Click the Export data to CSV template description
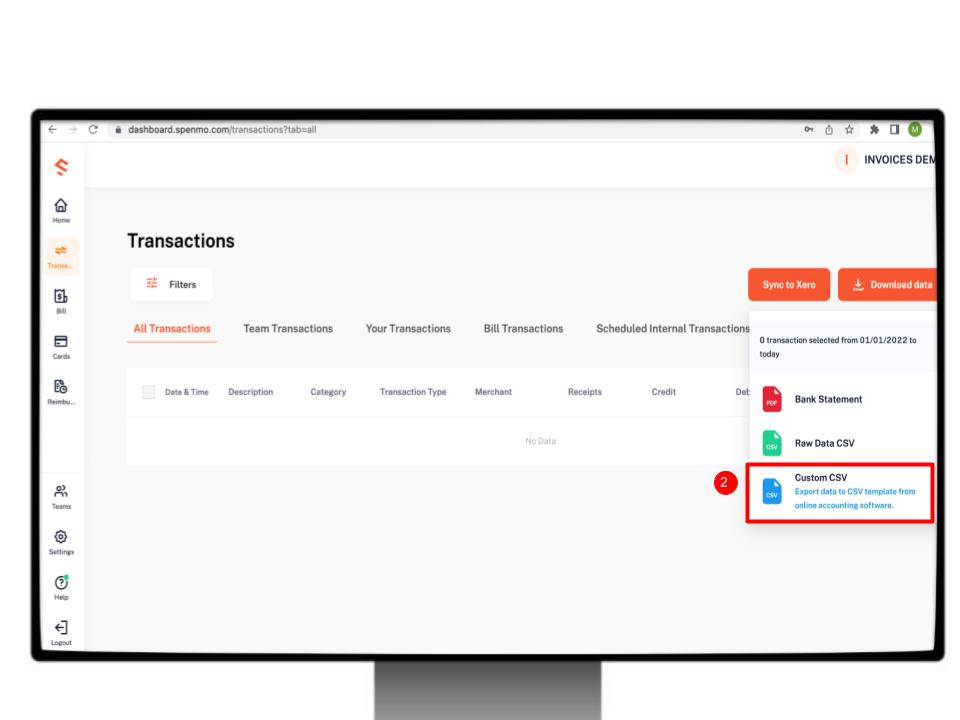This screenshot has width=960, height=720. [855, 498]
